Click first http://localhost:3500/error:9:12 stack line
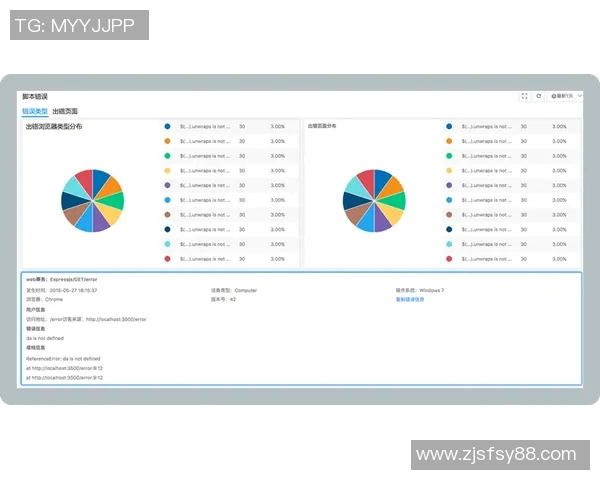Image resolution: width=600 pixels, height=480 pixels. pyautogui.click(x=66, y=368)
